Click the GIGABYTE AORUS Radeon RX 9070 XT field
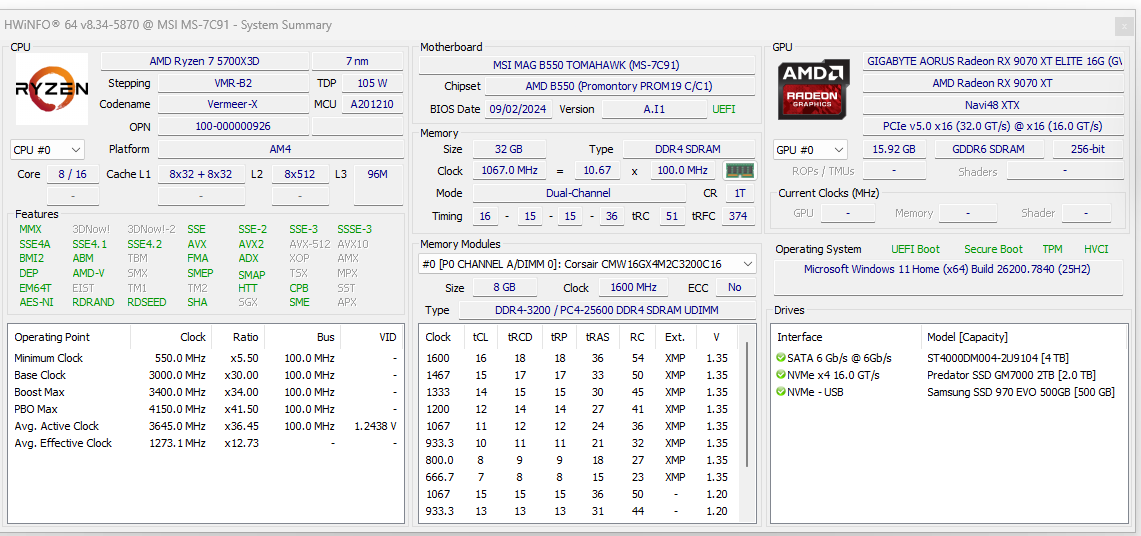 click(994, 61)
